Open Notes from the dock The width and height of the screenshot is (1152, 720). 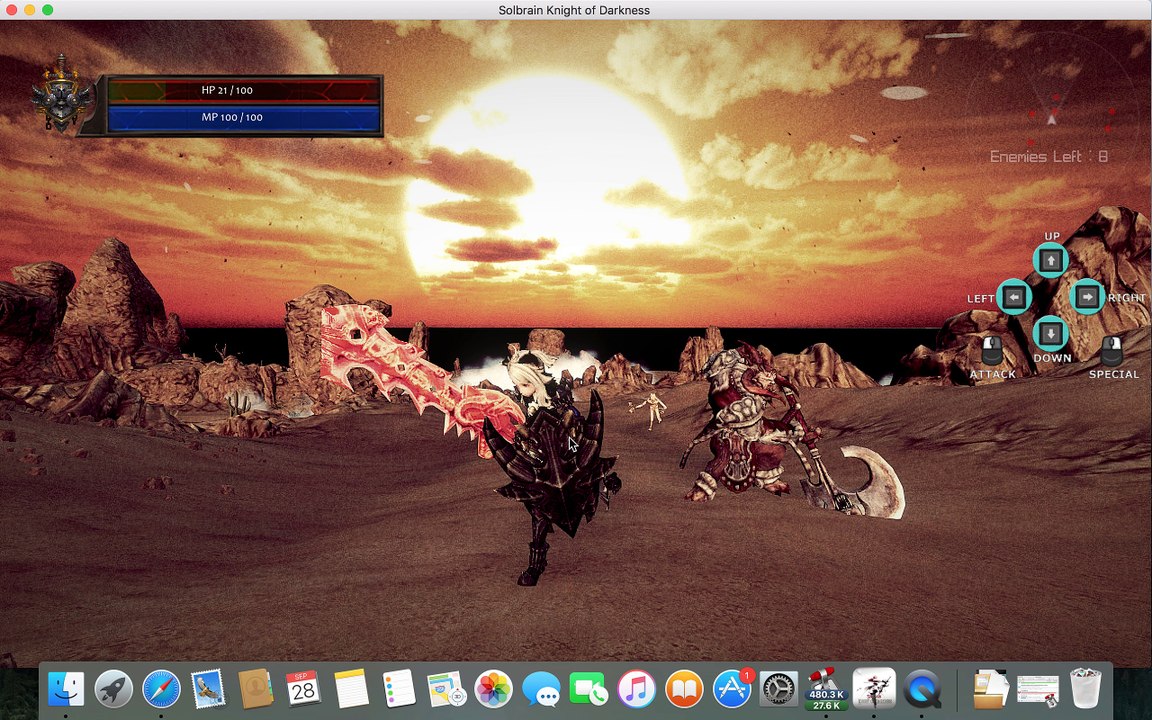tap(351, 689)
